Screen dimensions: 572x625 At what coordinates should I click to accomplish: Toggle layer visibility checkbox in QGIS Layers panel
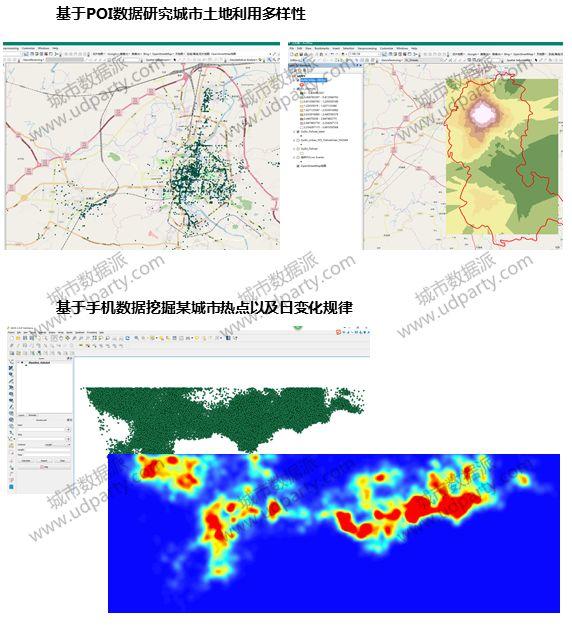22,363
